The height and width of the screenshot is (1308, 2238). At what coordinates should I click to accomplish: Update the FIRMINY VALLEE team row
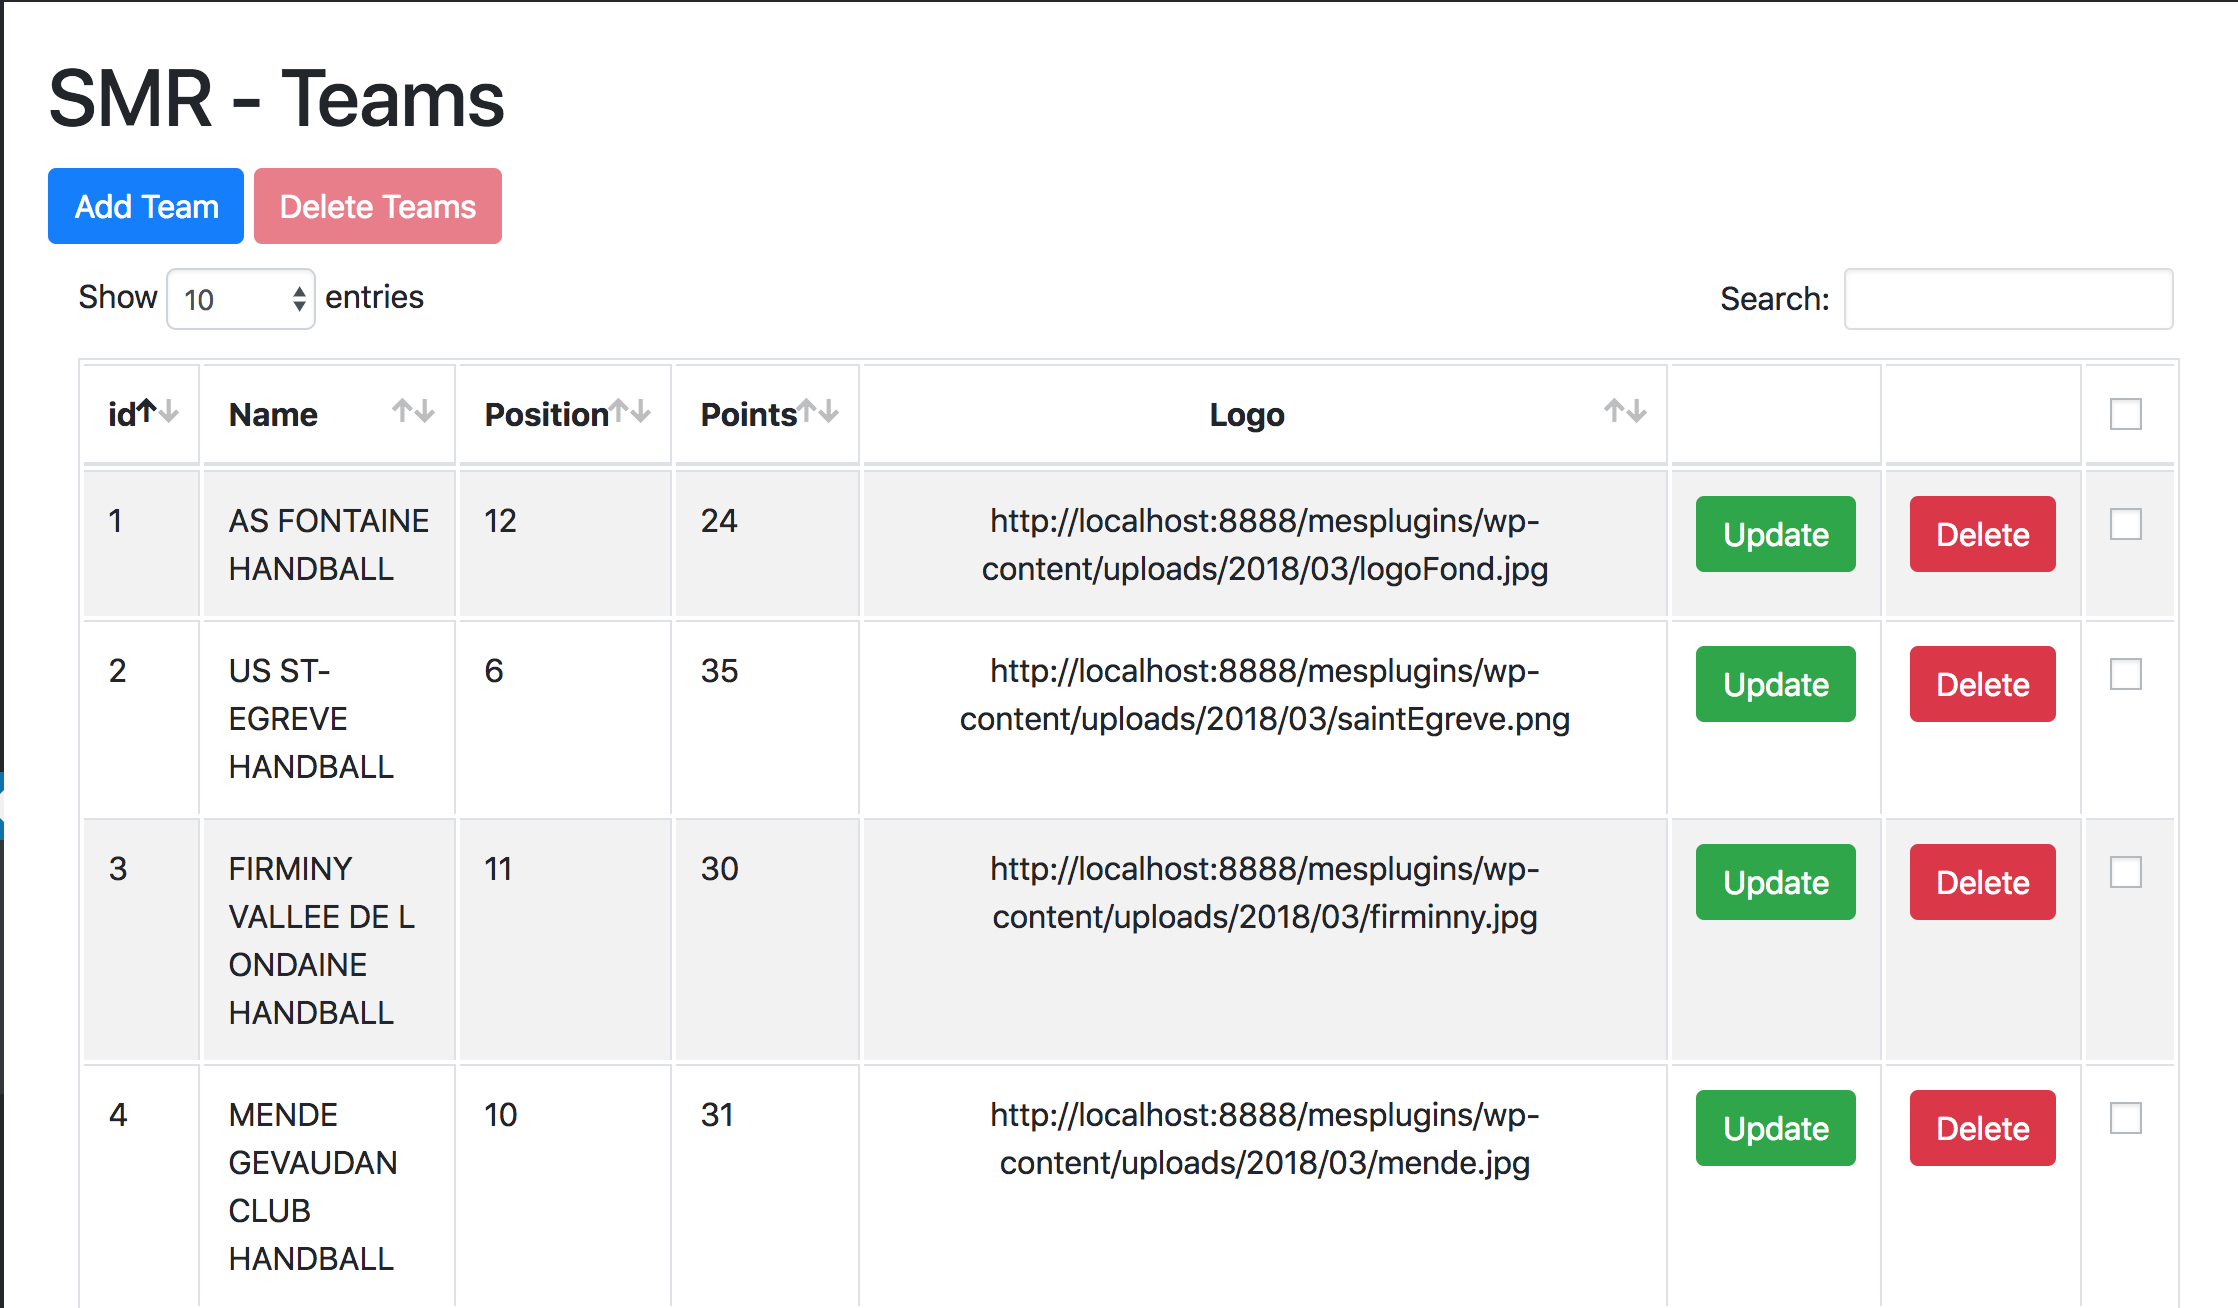tap(1774, 881)
